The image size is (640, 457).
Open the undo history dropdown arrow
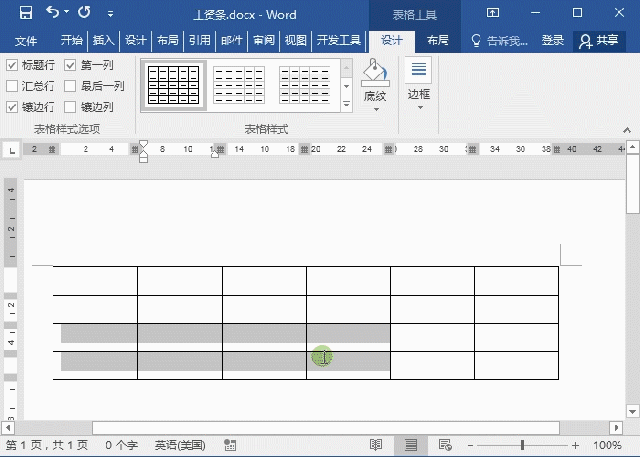67,12
